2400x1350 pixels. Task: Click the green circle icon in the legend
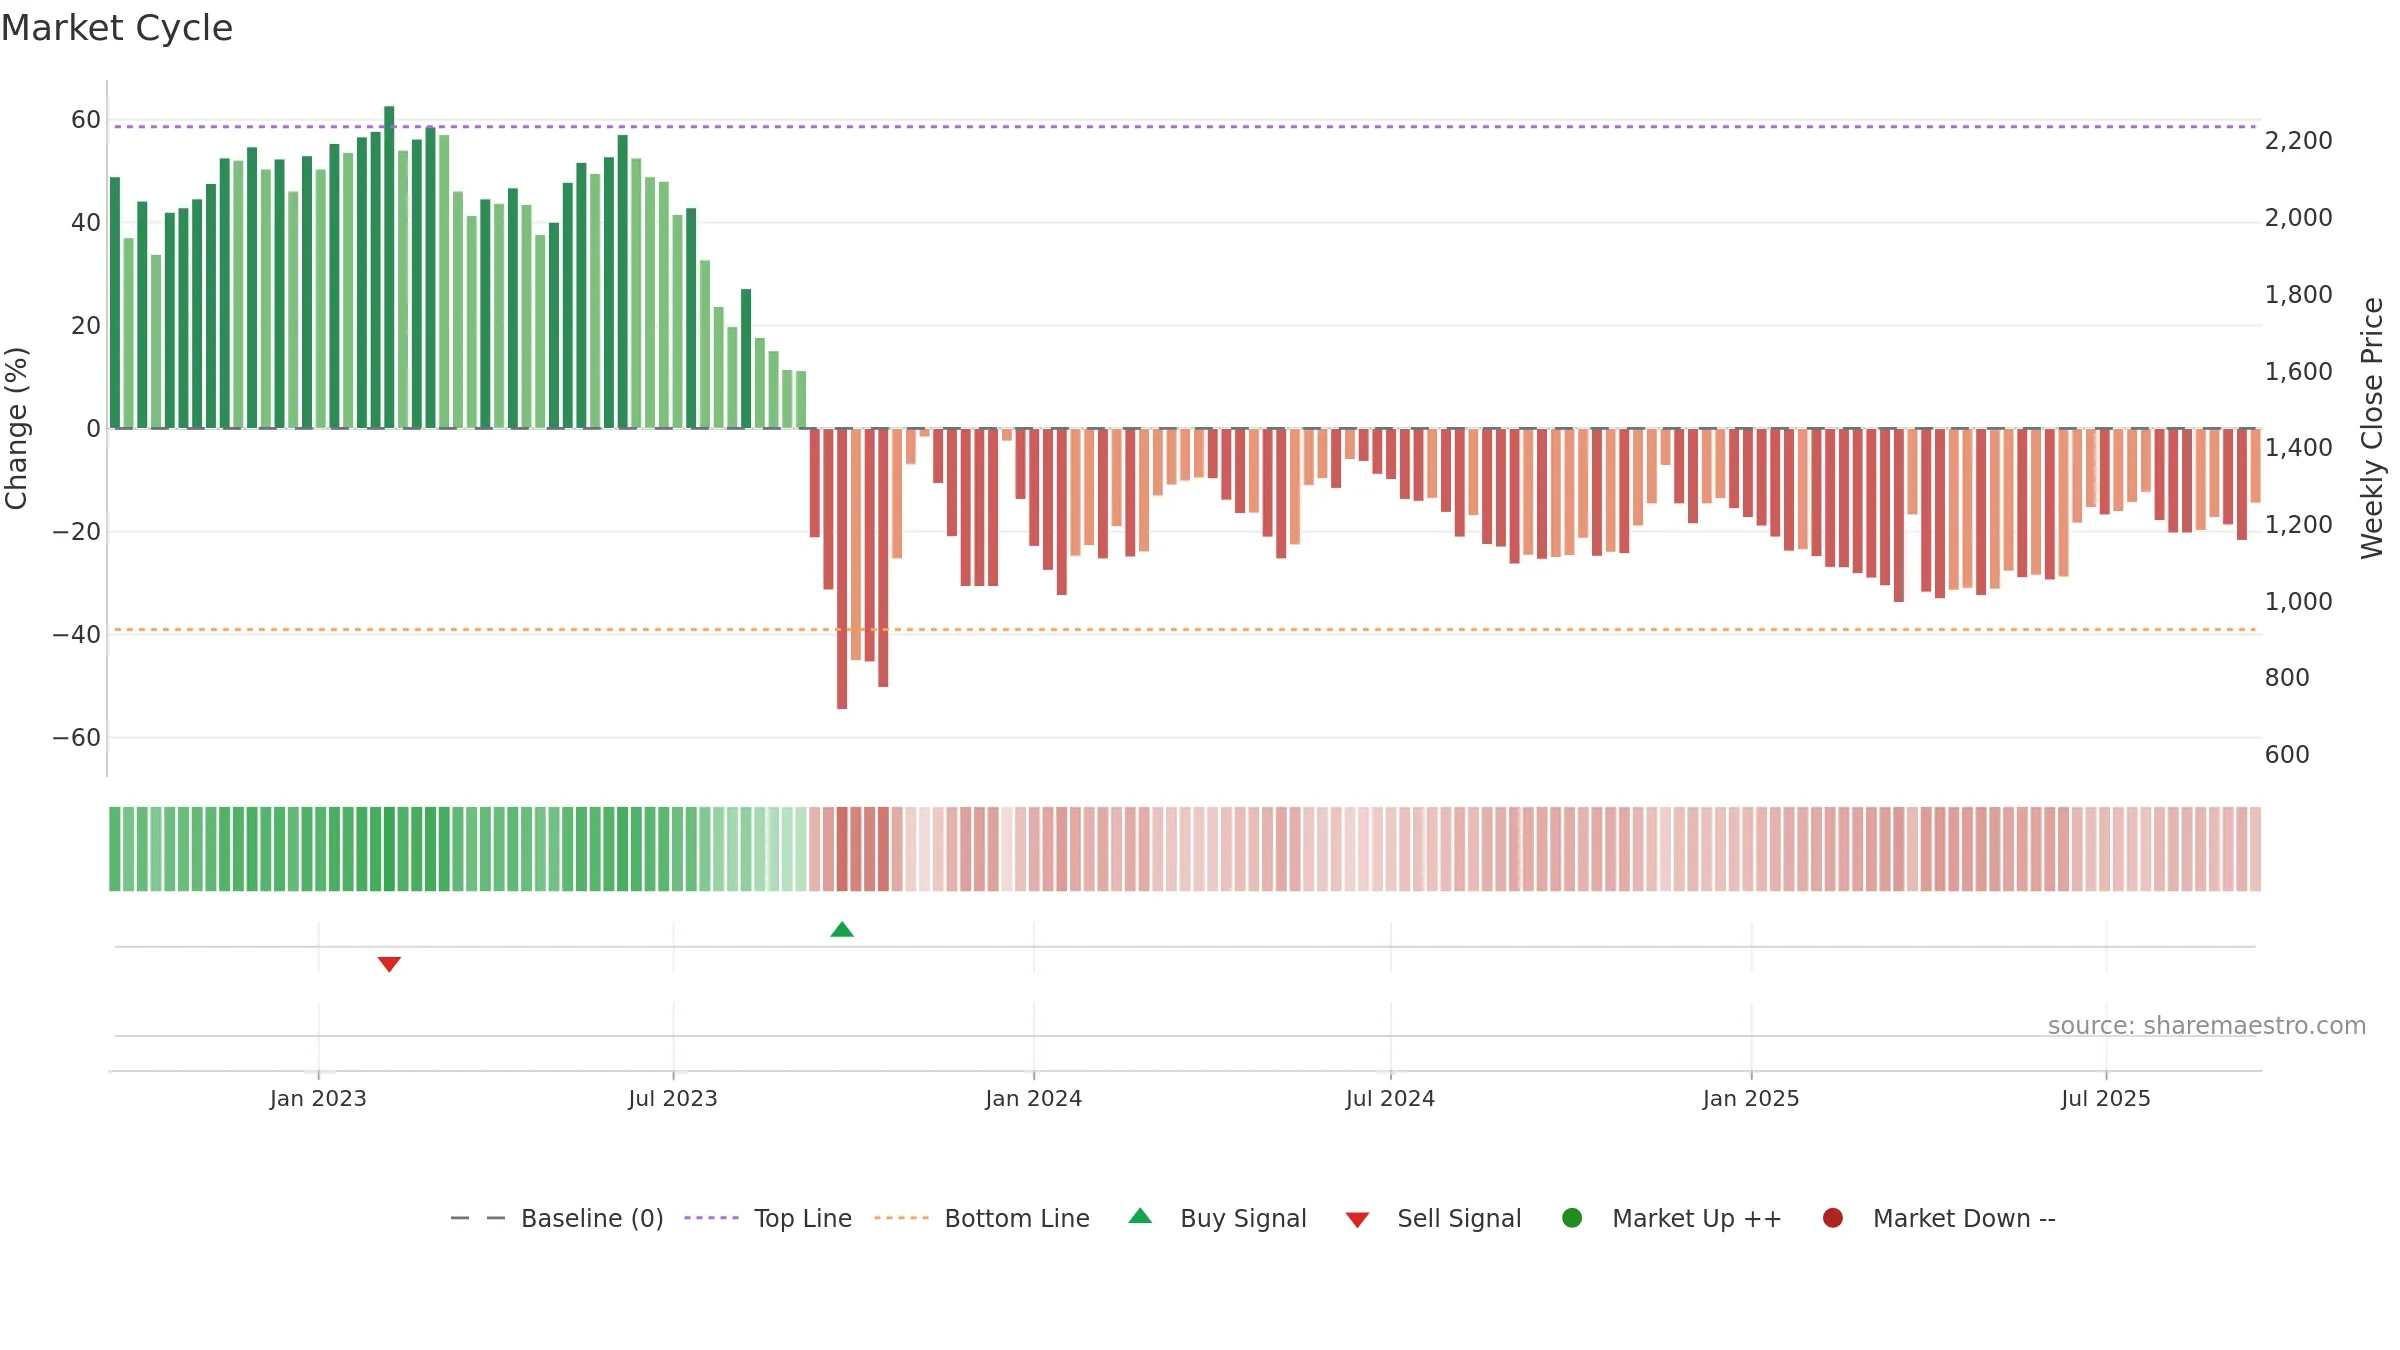tap(1572, 1218)
